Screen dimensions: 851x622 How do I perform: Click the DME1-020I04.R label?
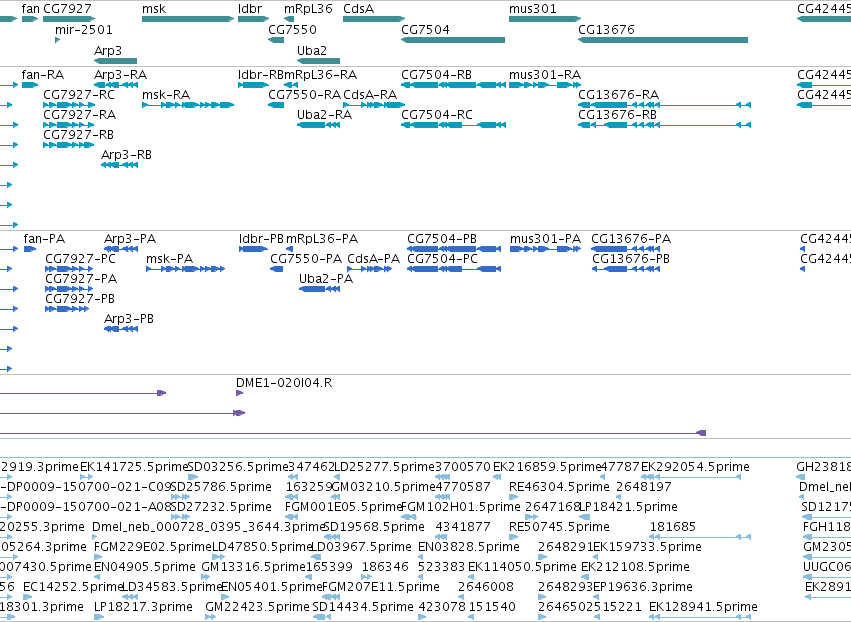pos(284,383)
